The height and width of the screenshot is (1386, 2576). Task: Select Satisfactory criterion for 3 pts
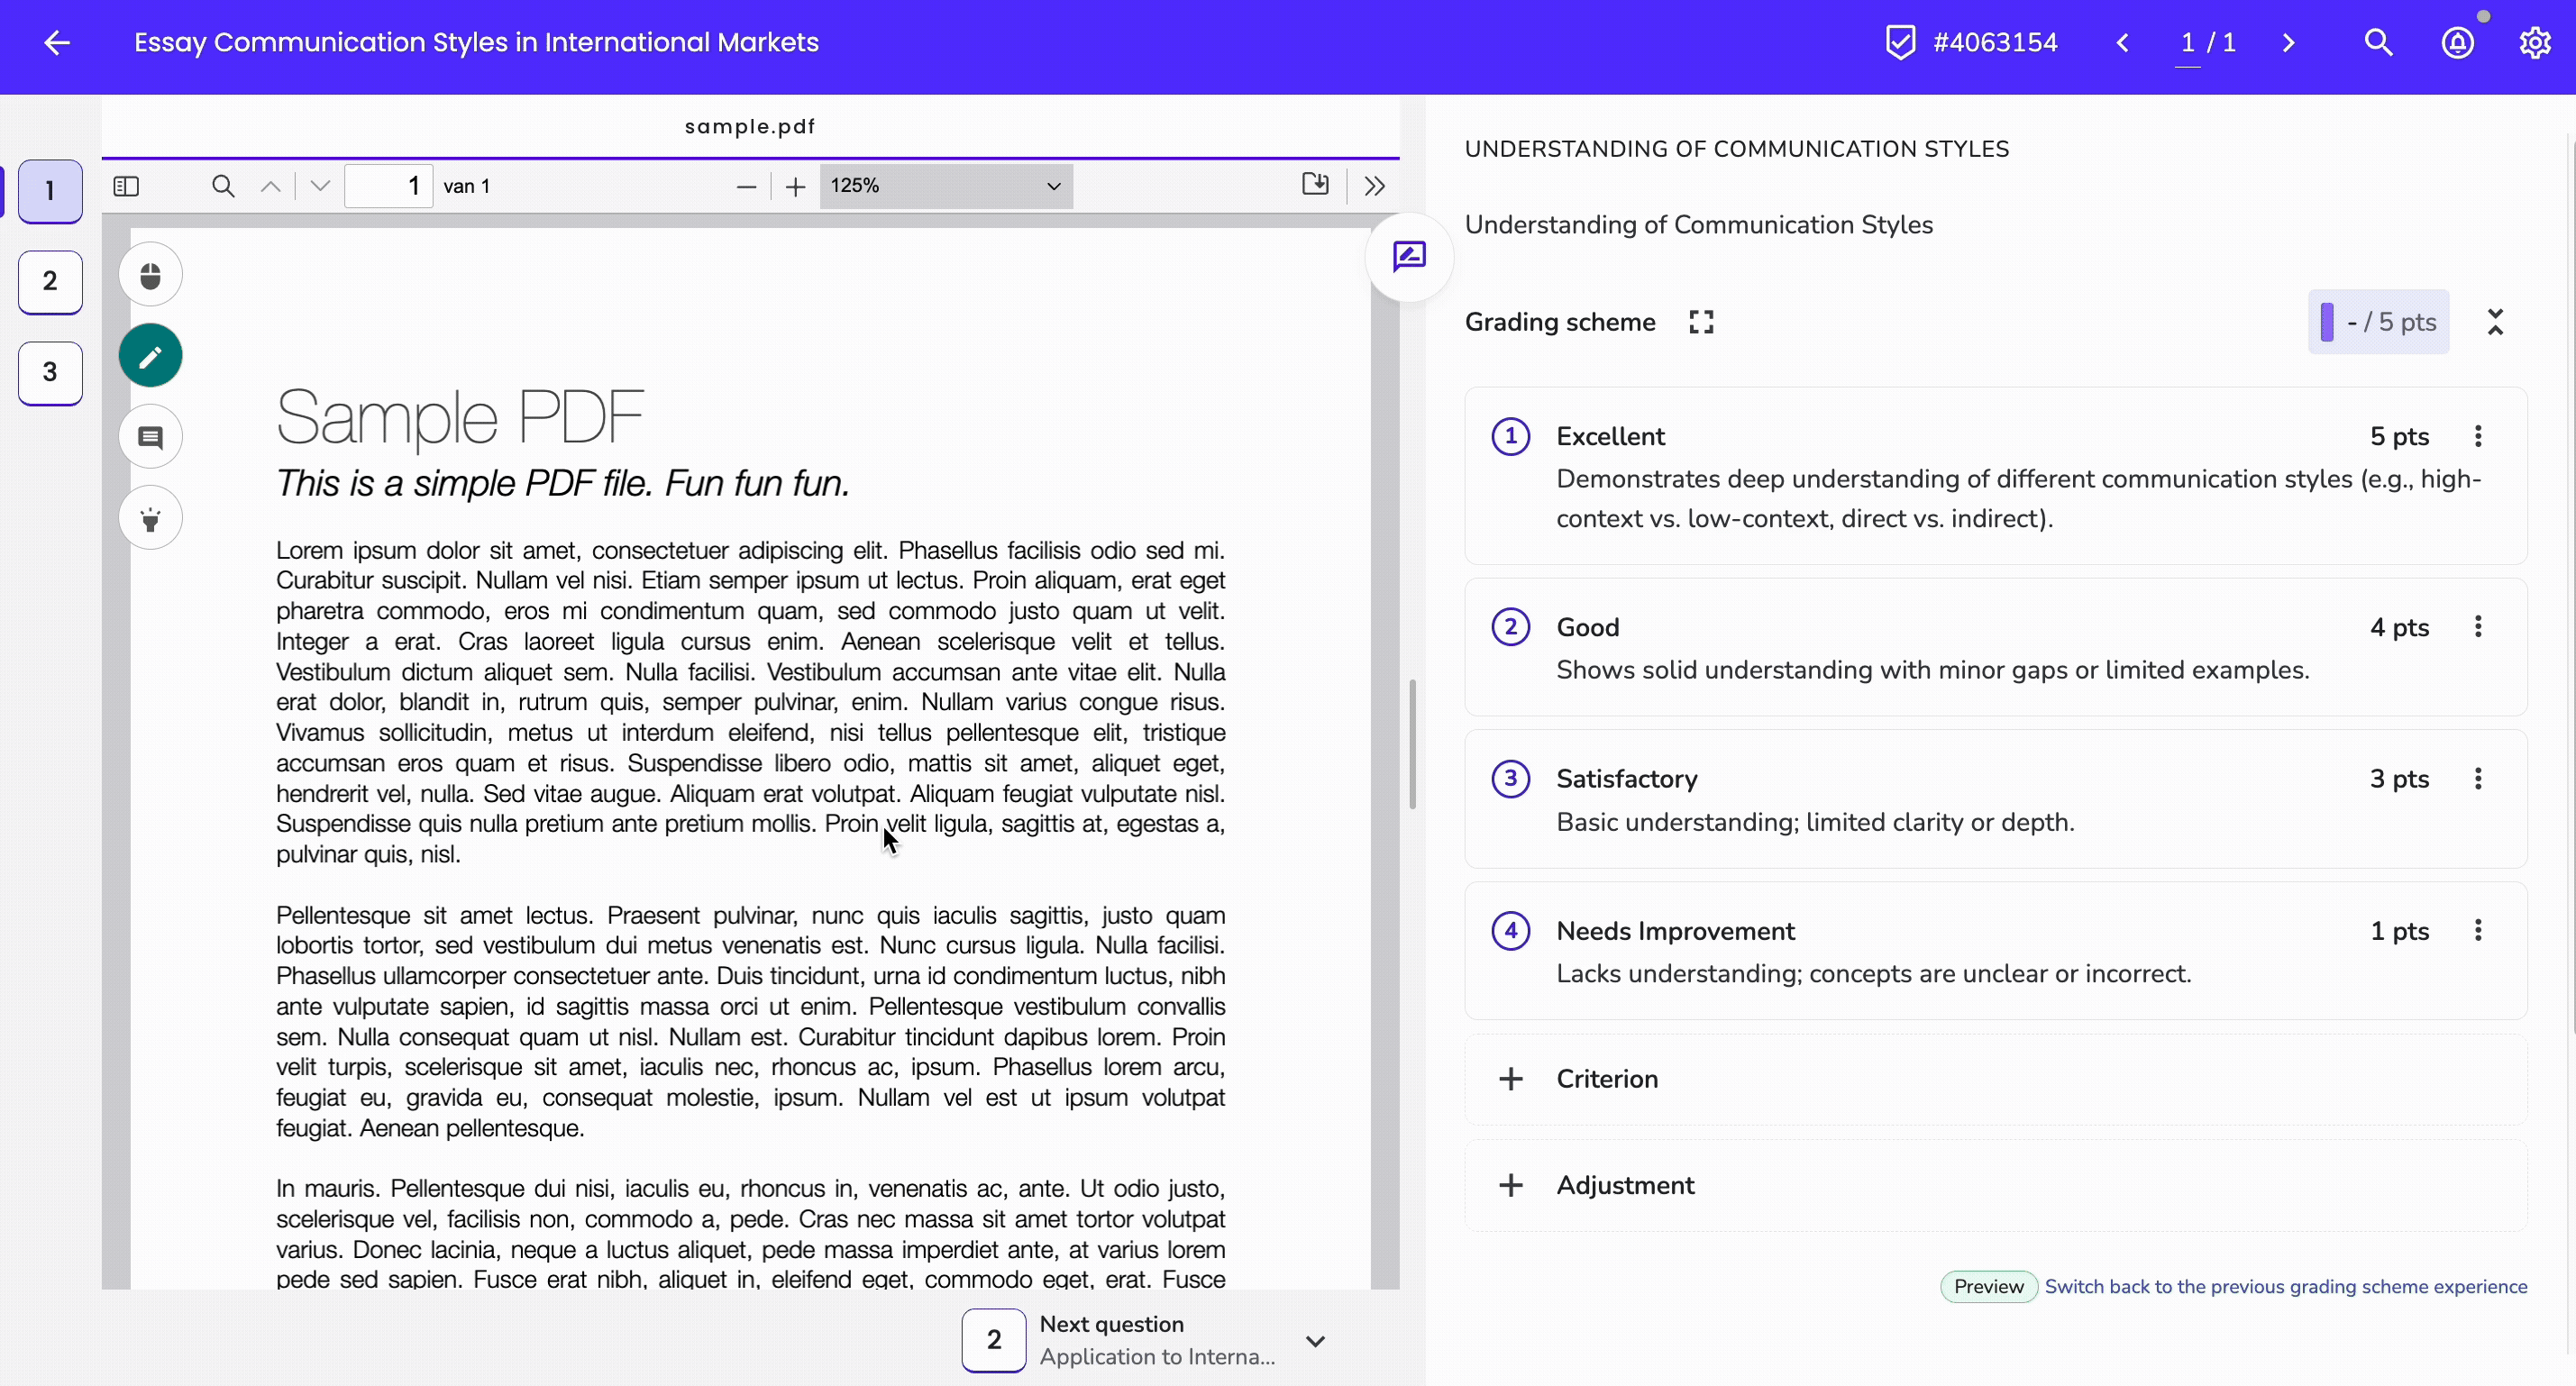tap(1995, 799)
